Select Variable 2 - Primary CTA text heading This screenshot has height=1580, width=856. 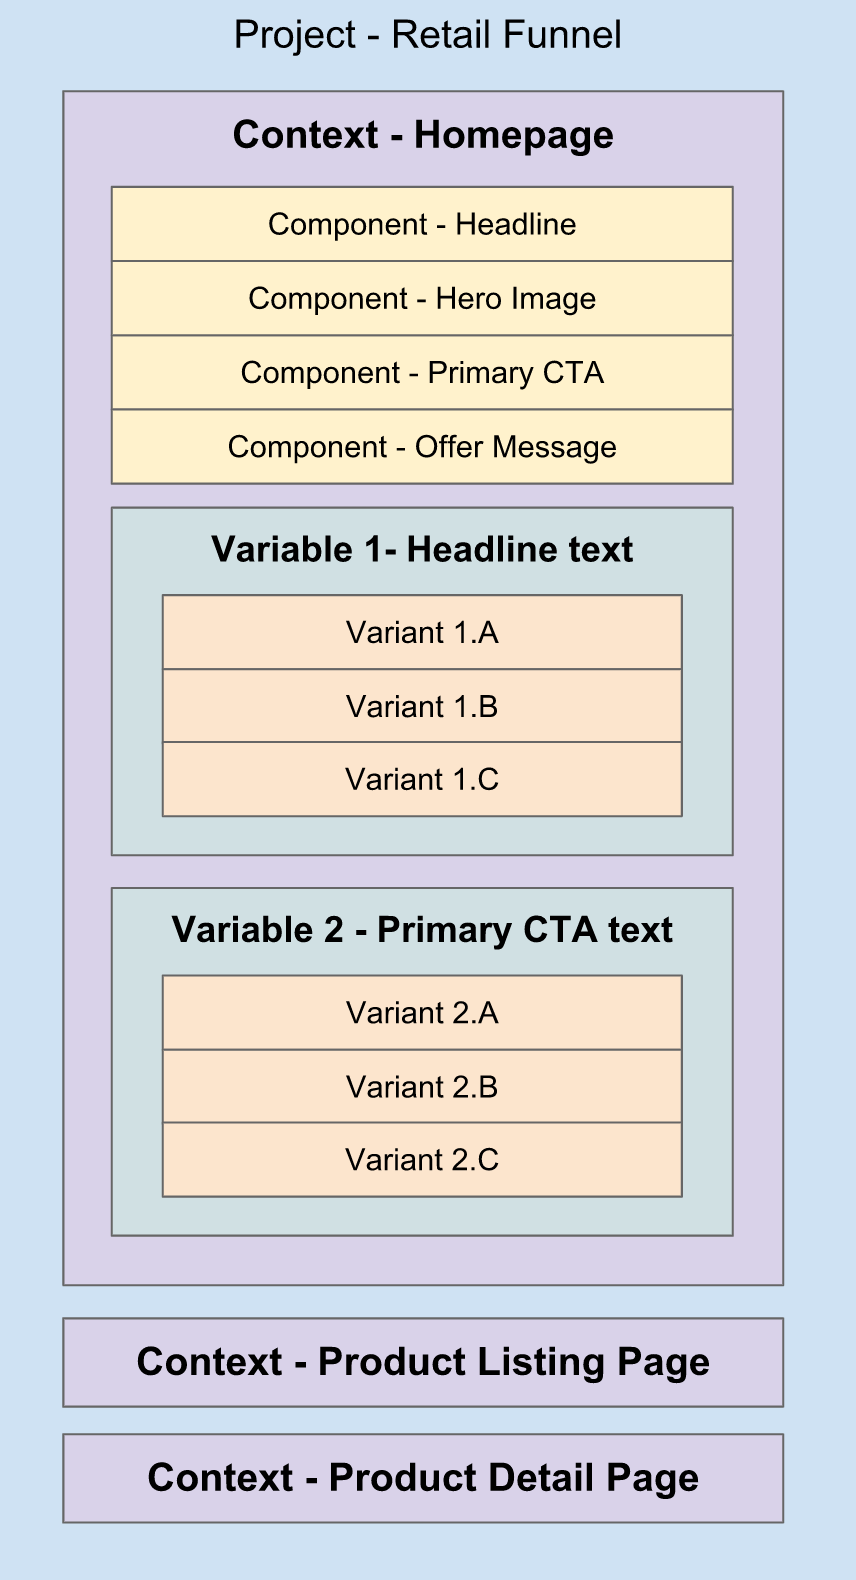[422, 930]
